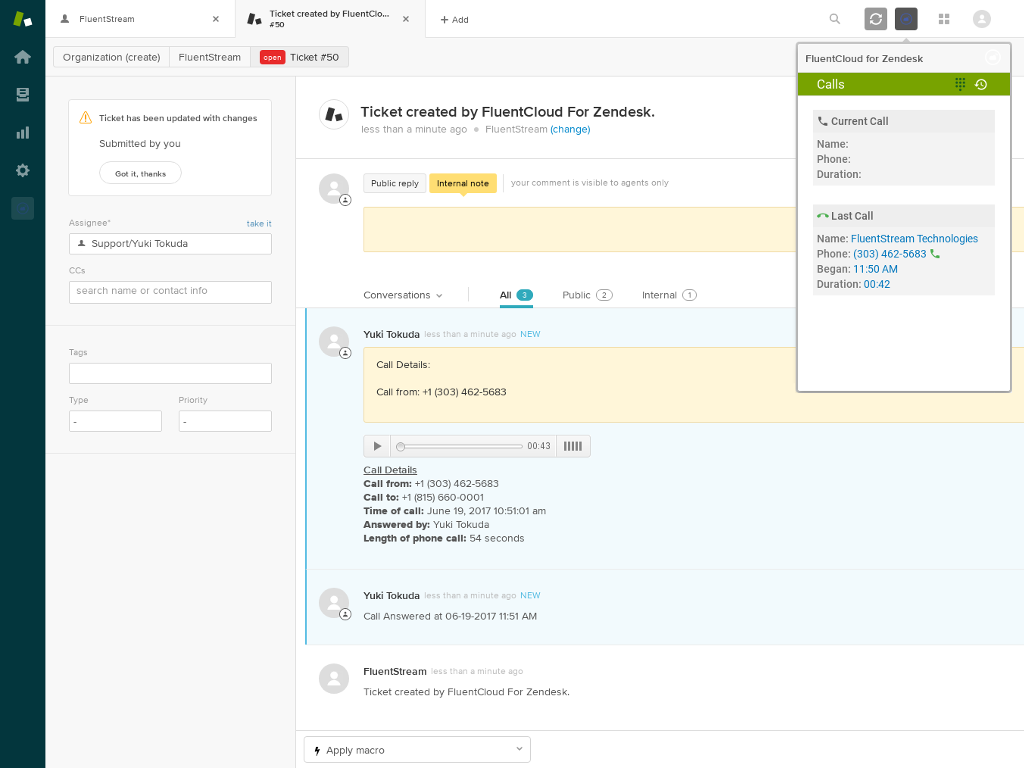The image size is (1024, 768).
Task: Open the Reporting bar chart icon
Action: tap(22, 132)
